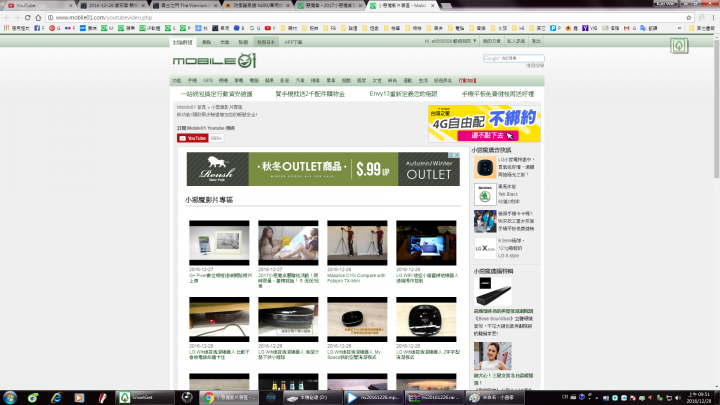Click the address bar URL
The image size is (720, 405).
104,17
